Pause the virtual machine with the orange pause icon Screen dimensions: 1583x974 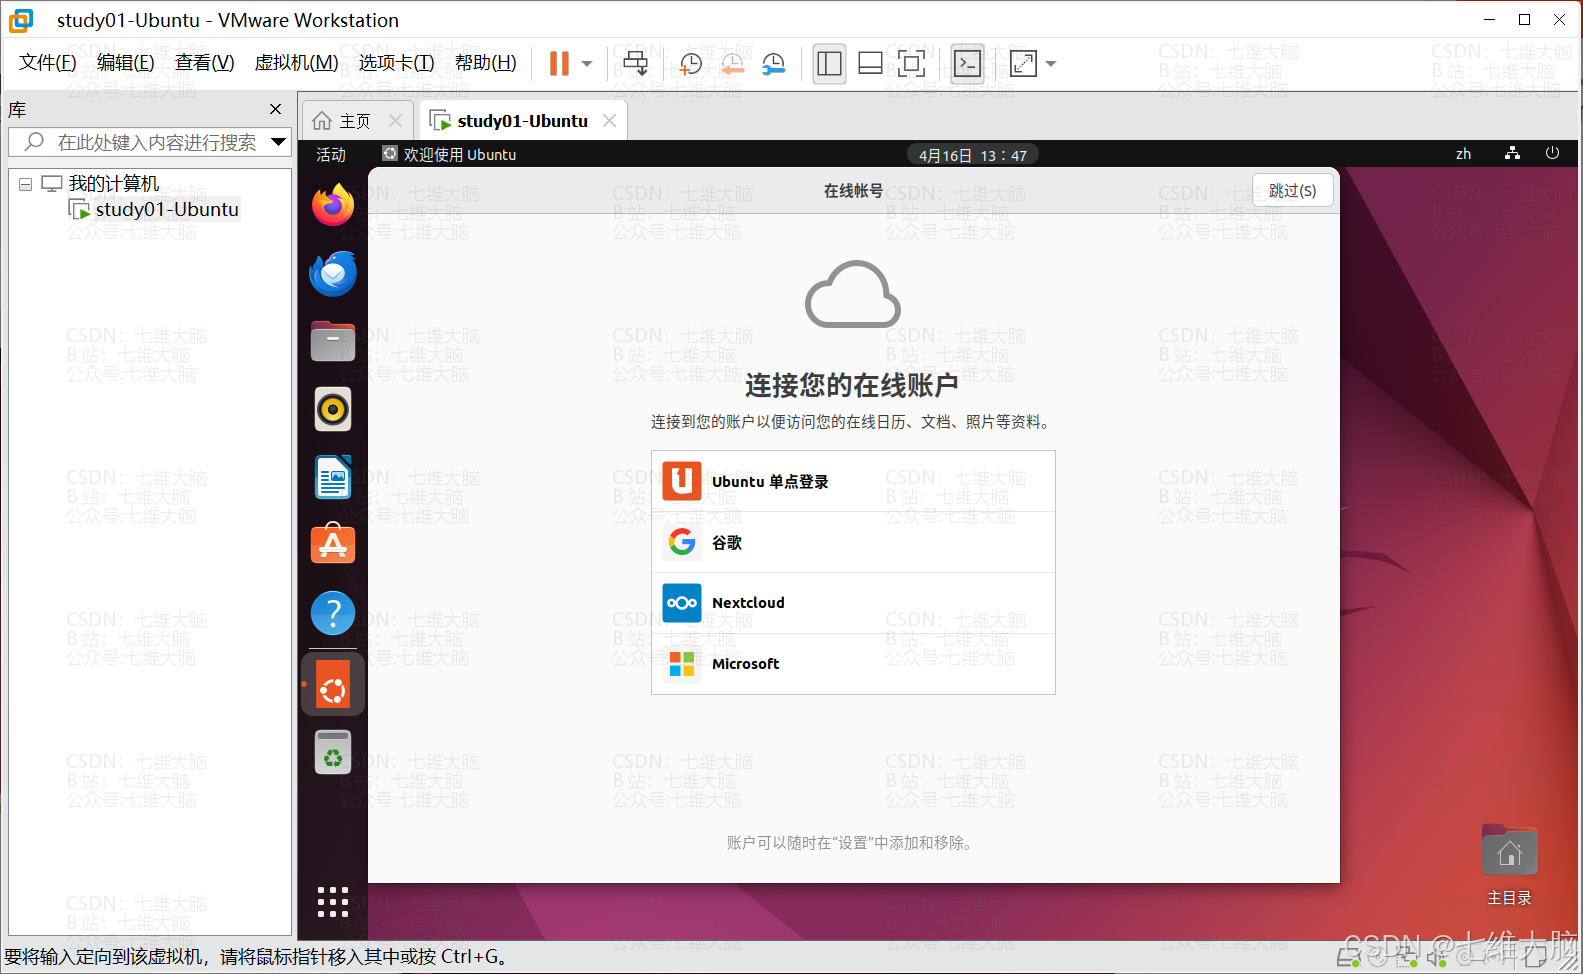[559, 64]
